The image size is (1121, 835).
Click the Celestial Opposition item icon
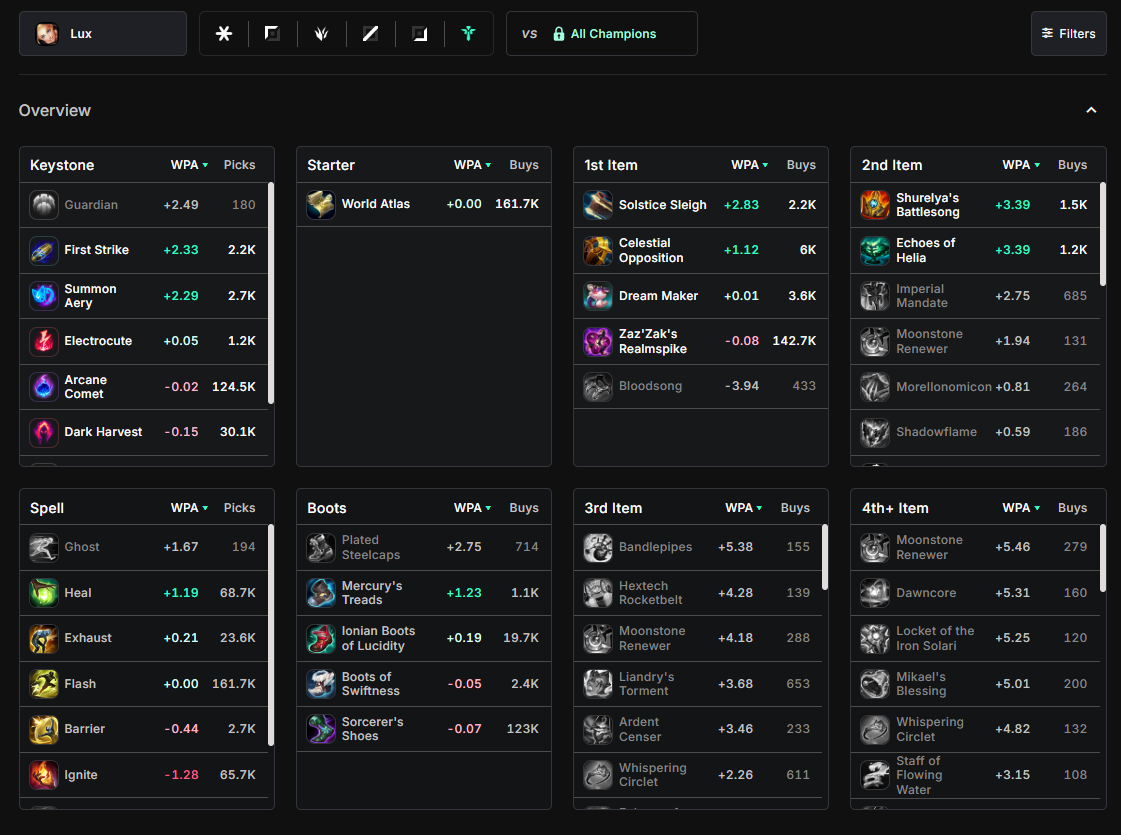pos(598,250)
